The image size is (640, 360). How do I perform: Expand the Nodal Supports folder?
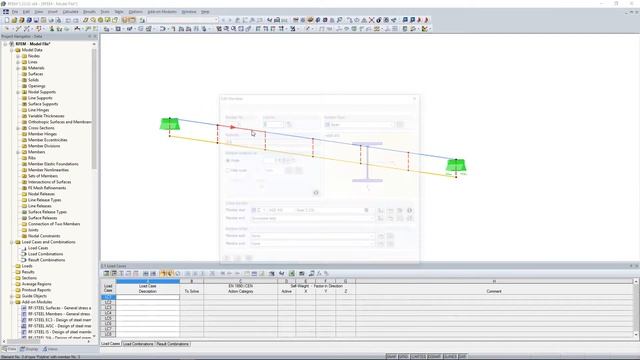[x=18, y=92]
